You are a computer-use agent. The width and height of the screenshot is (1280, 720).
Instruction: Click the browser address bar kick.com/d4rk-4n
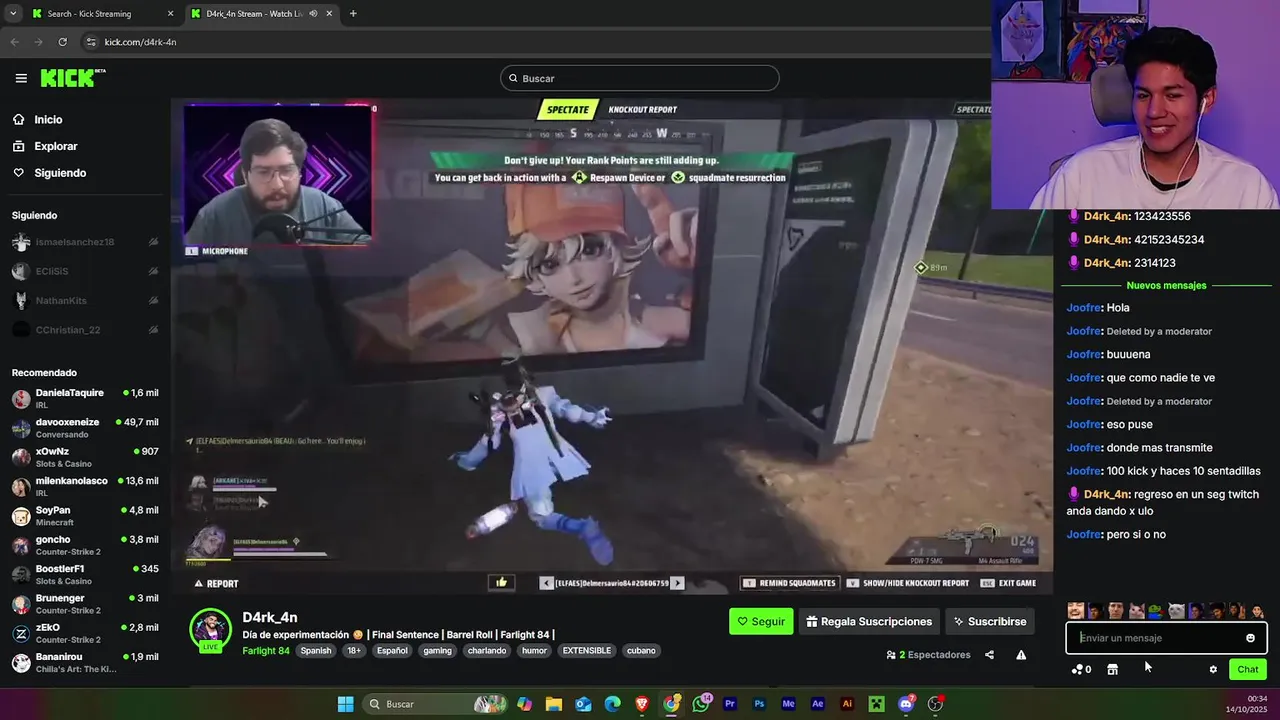[x=140, y=42]
